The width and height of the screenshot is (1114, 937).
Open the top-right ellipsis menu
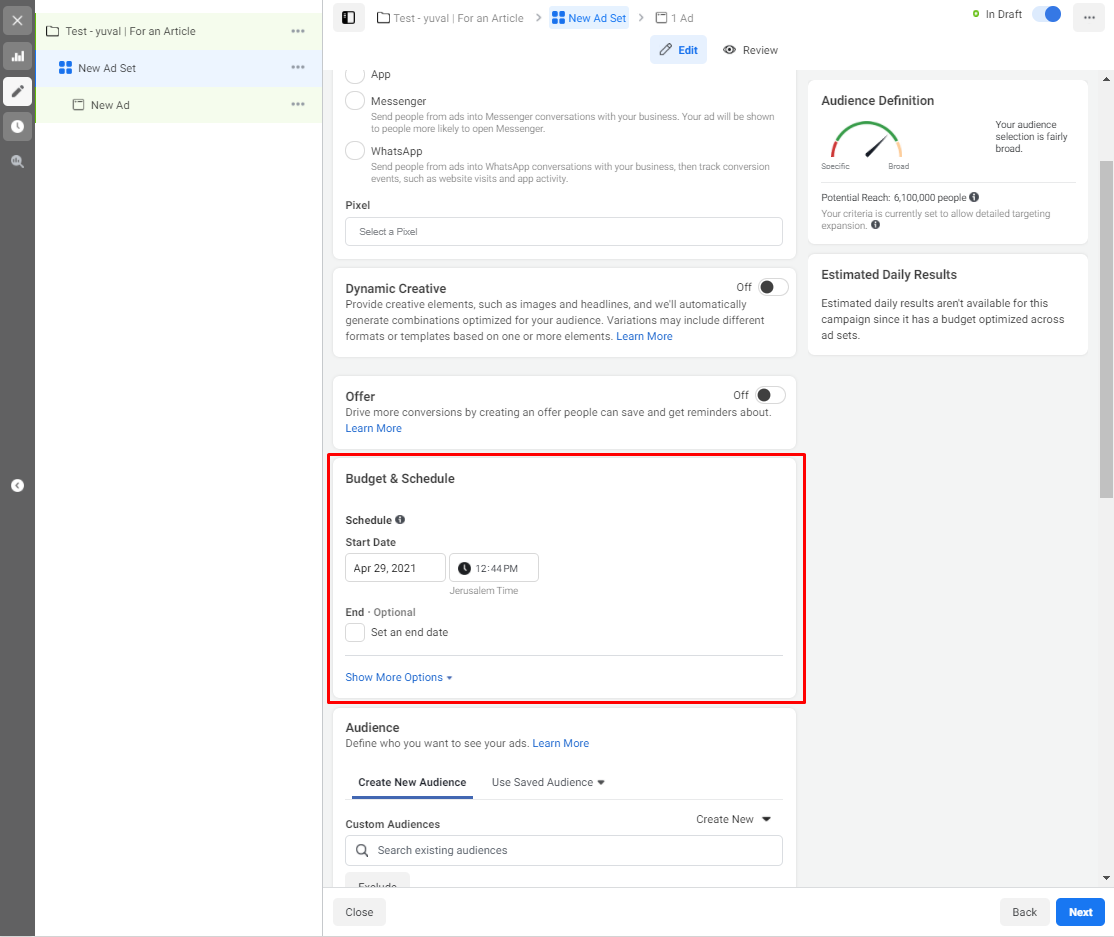(1088, 18)
